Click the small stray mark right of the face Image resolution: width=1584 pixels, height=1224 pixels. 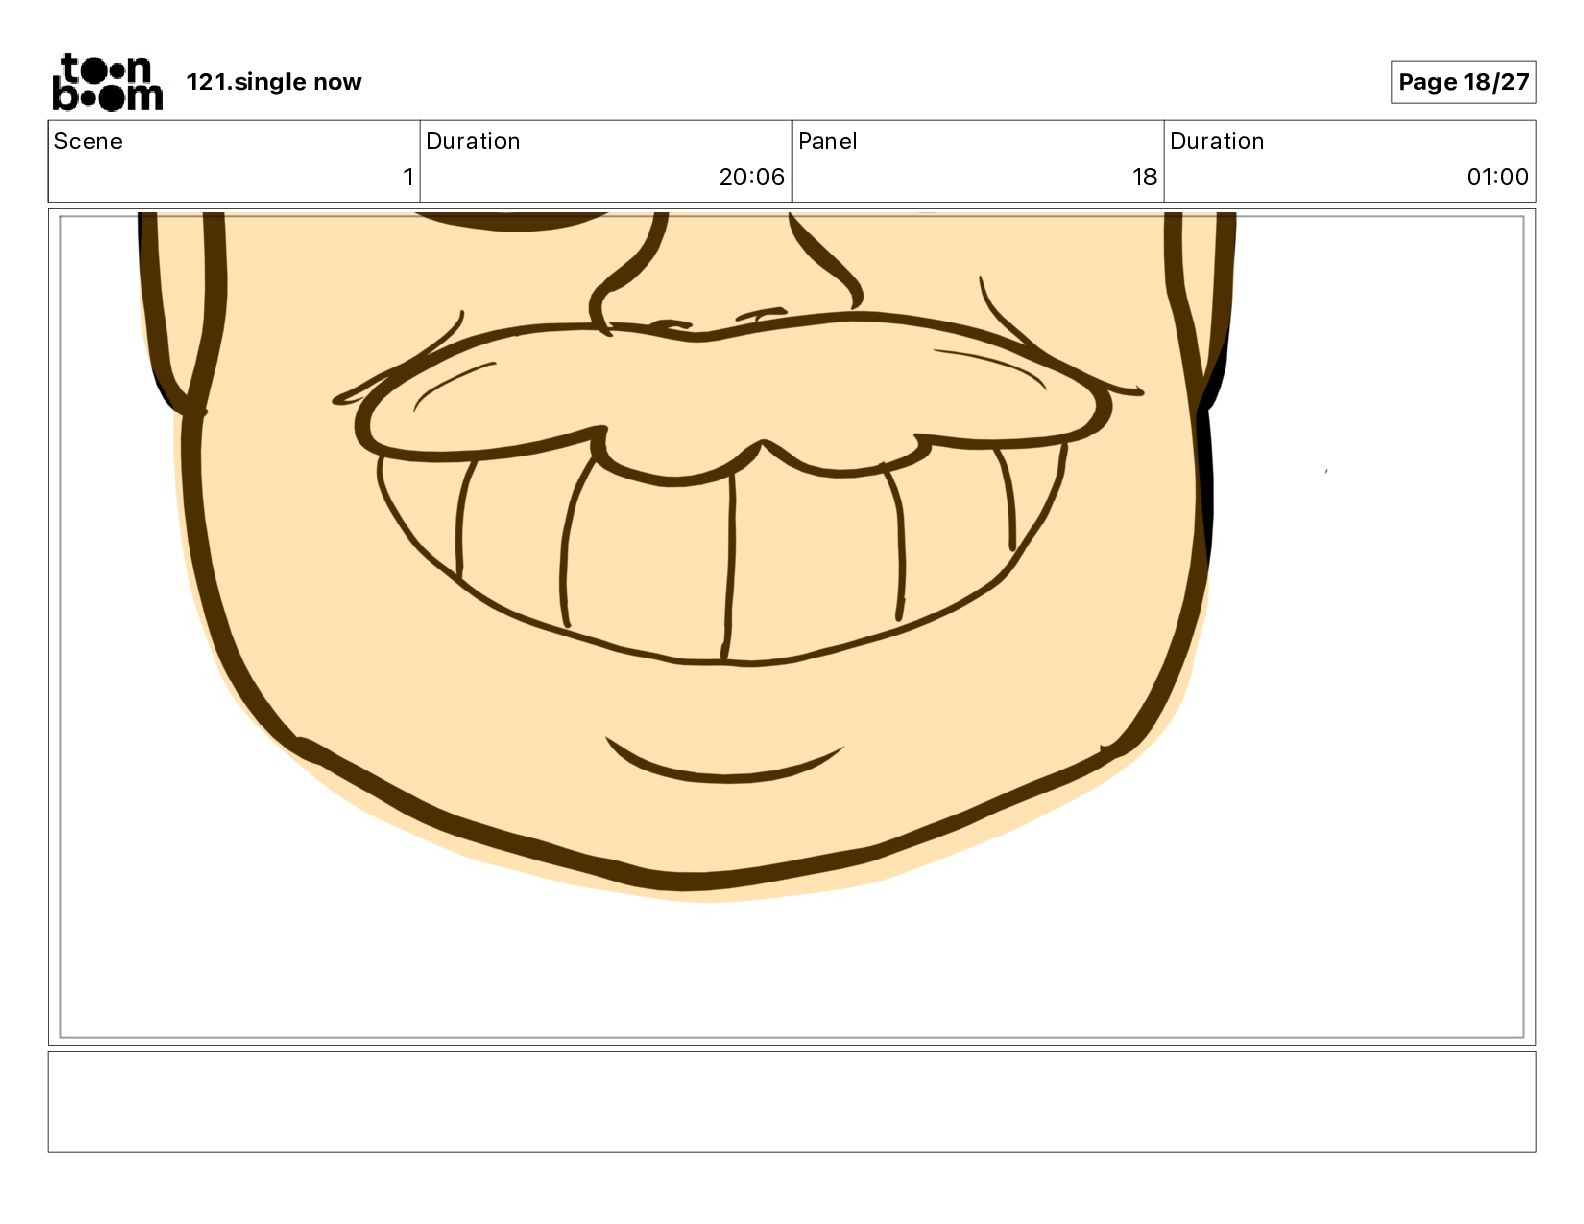tap(1326, 471)
